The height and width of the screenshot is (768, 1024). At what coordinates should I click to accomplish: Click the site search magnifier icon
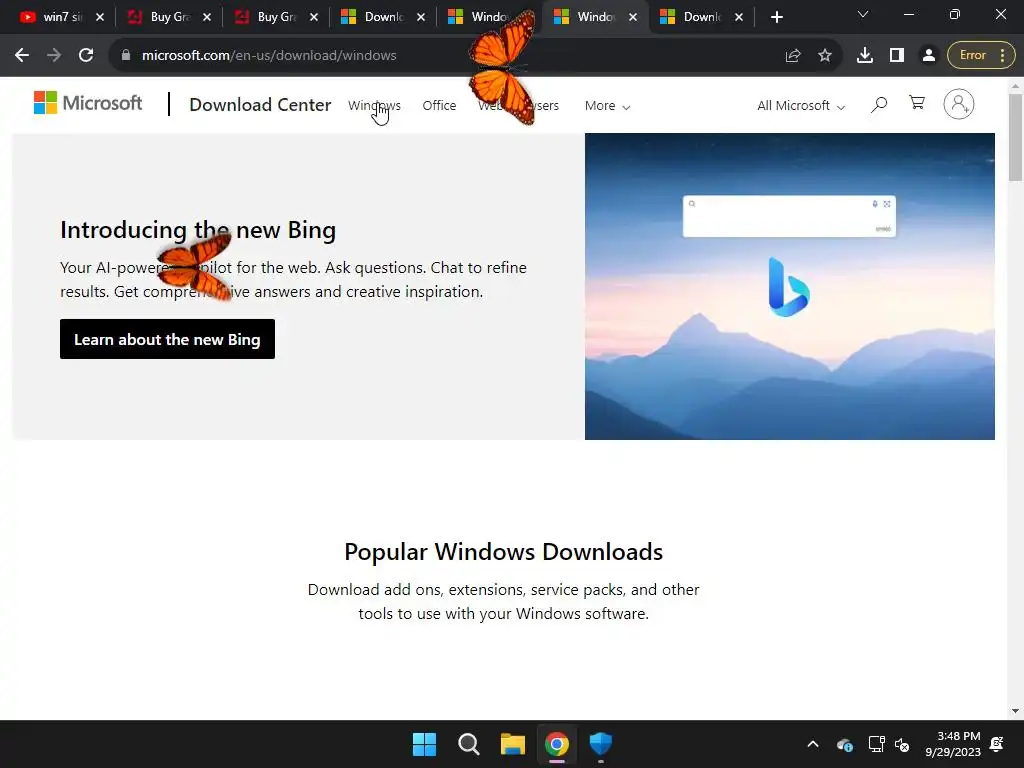click(879, 104)
